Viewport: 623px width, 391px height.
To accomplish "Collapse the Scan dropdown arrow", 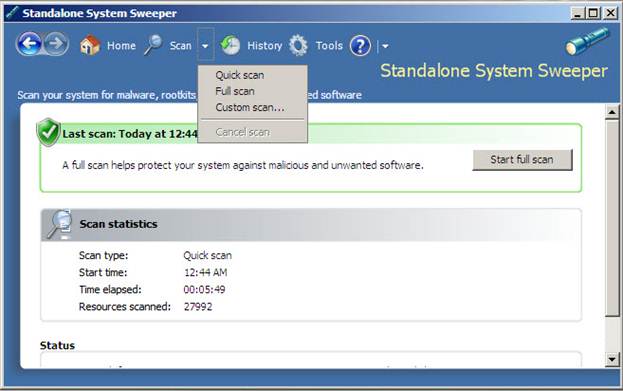I will tap(205, 46).
